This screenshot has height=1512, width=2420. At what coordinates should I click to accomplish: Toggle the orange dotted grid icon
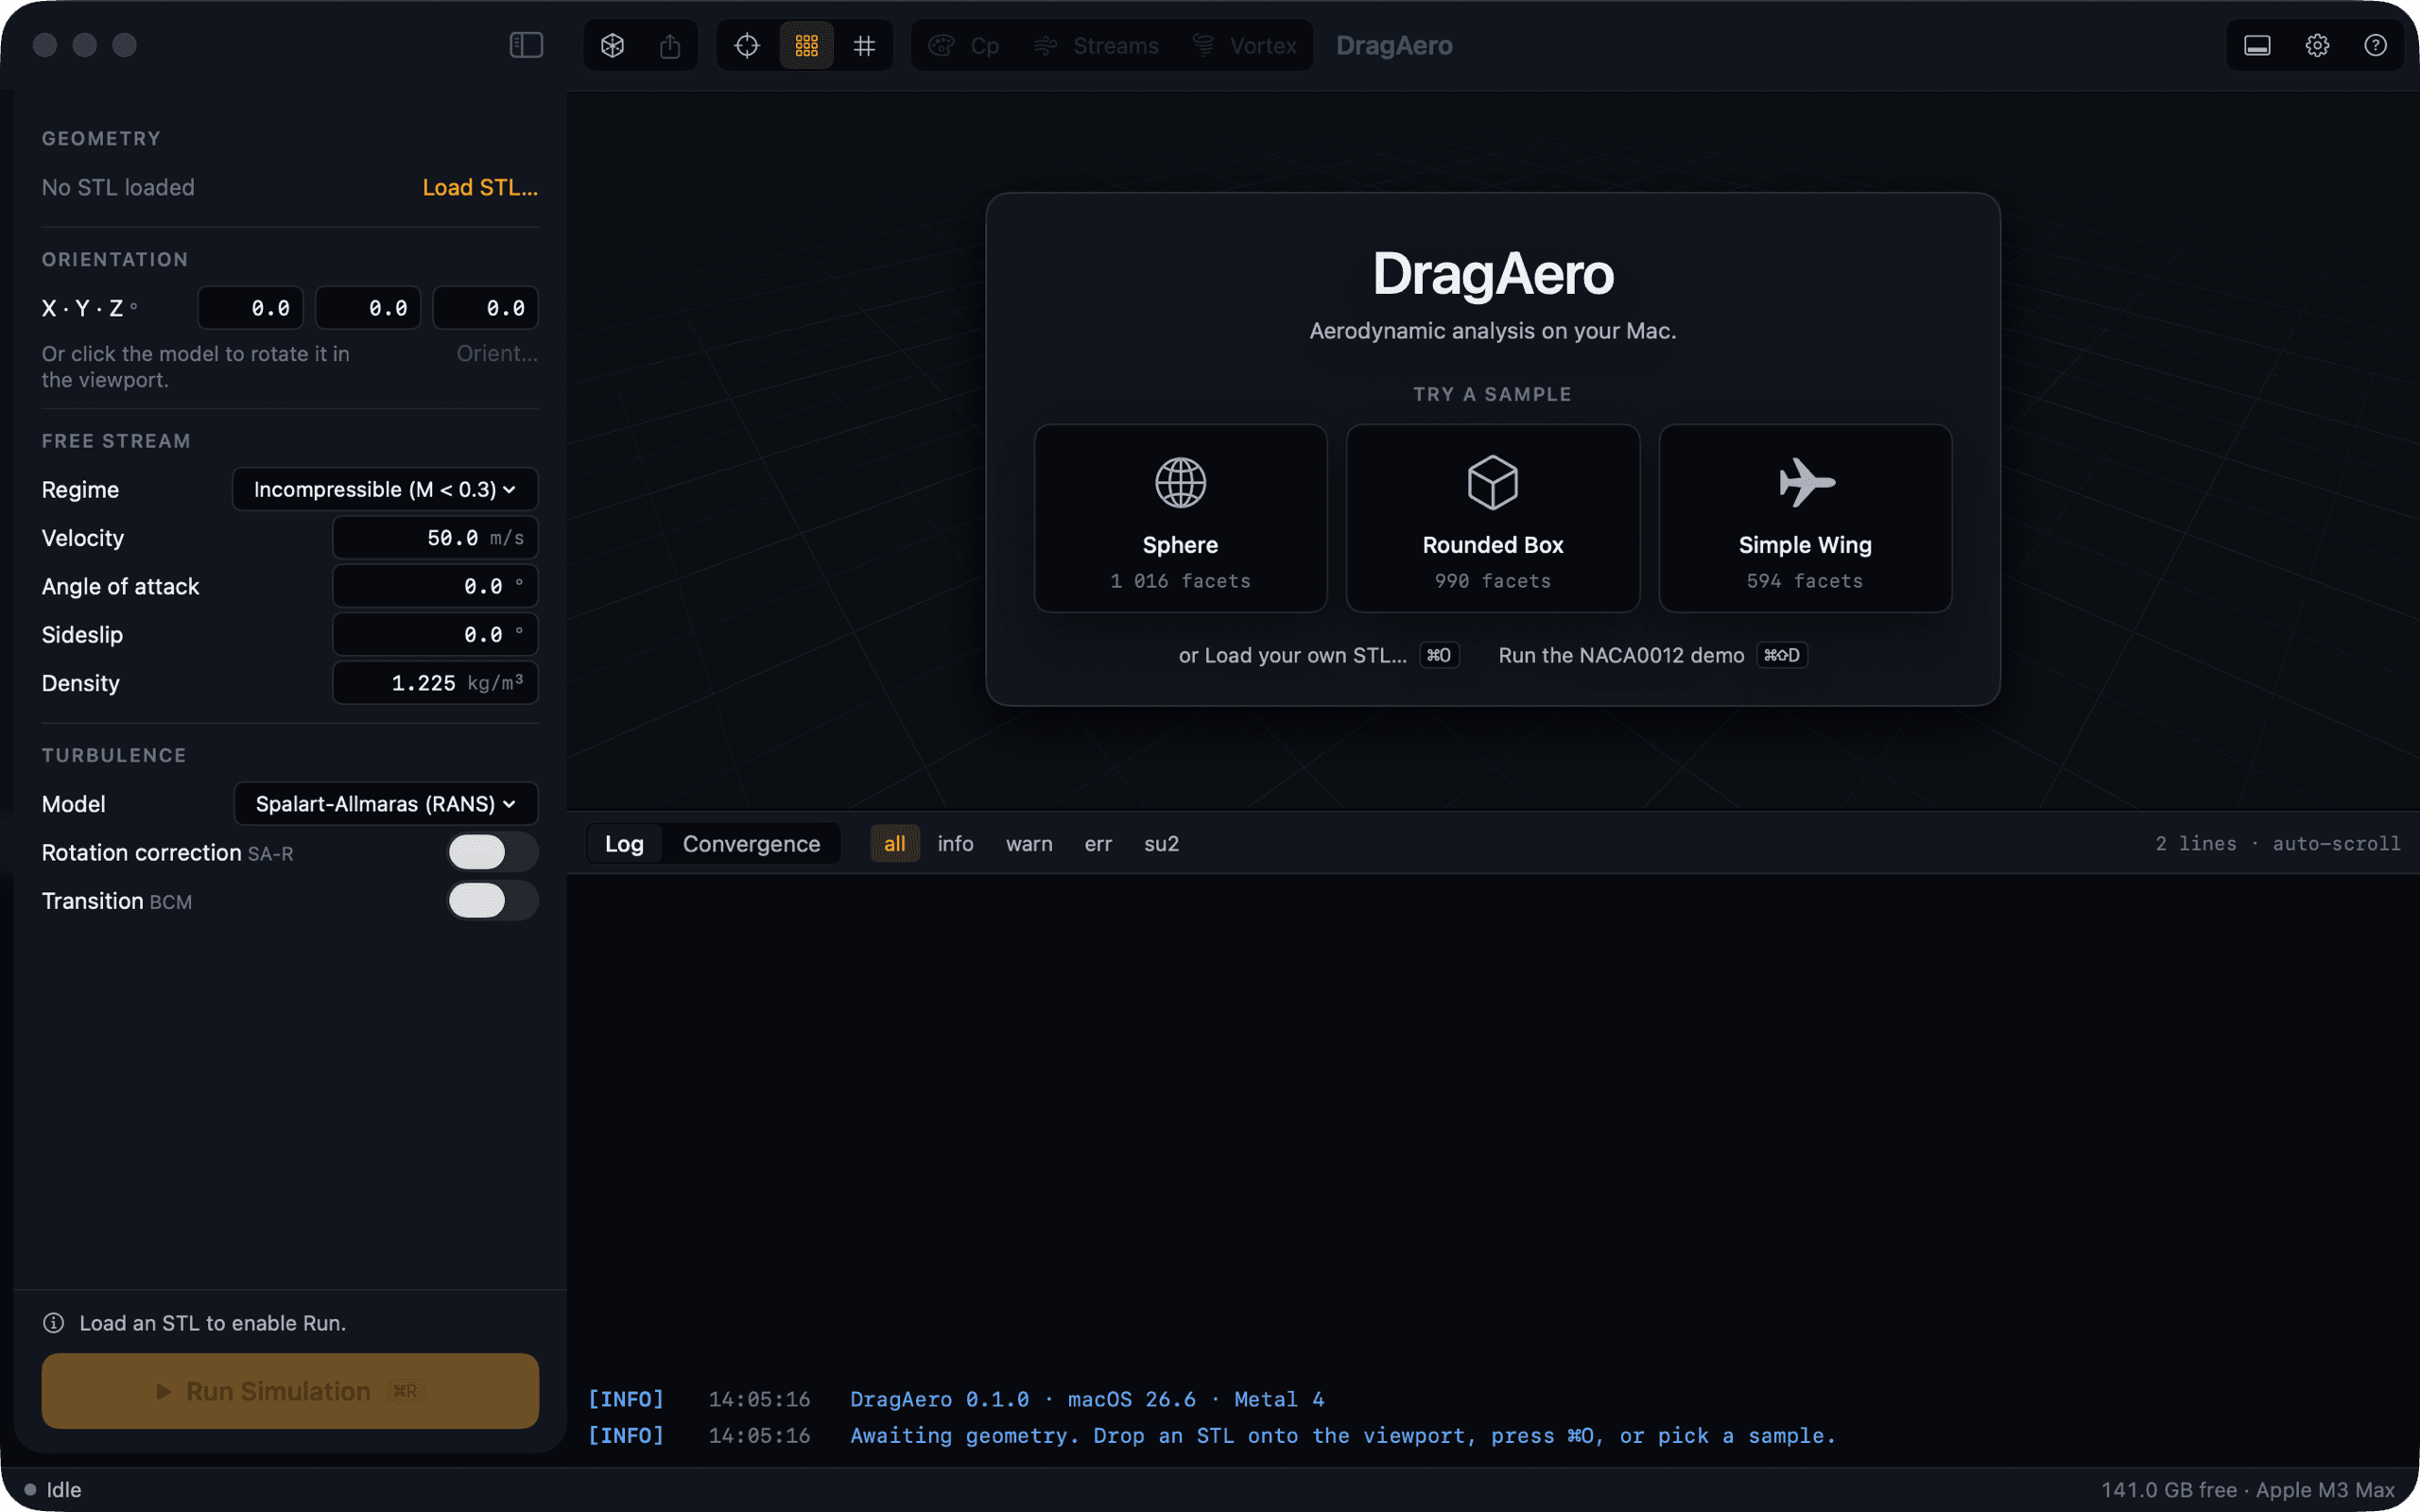point(806,45)
